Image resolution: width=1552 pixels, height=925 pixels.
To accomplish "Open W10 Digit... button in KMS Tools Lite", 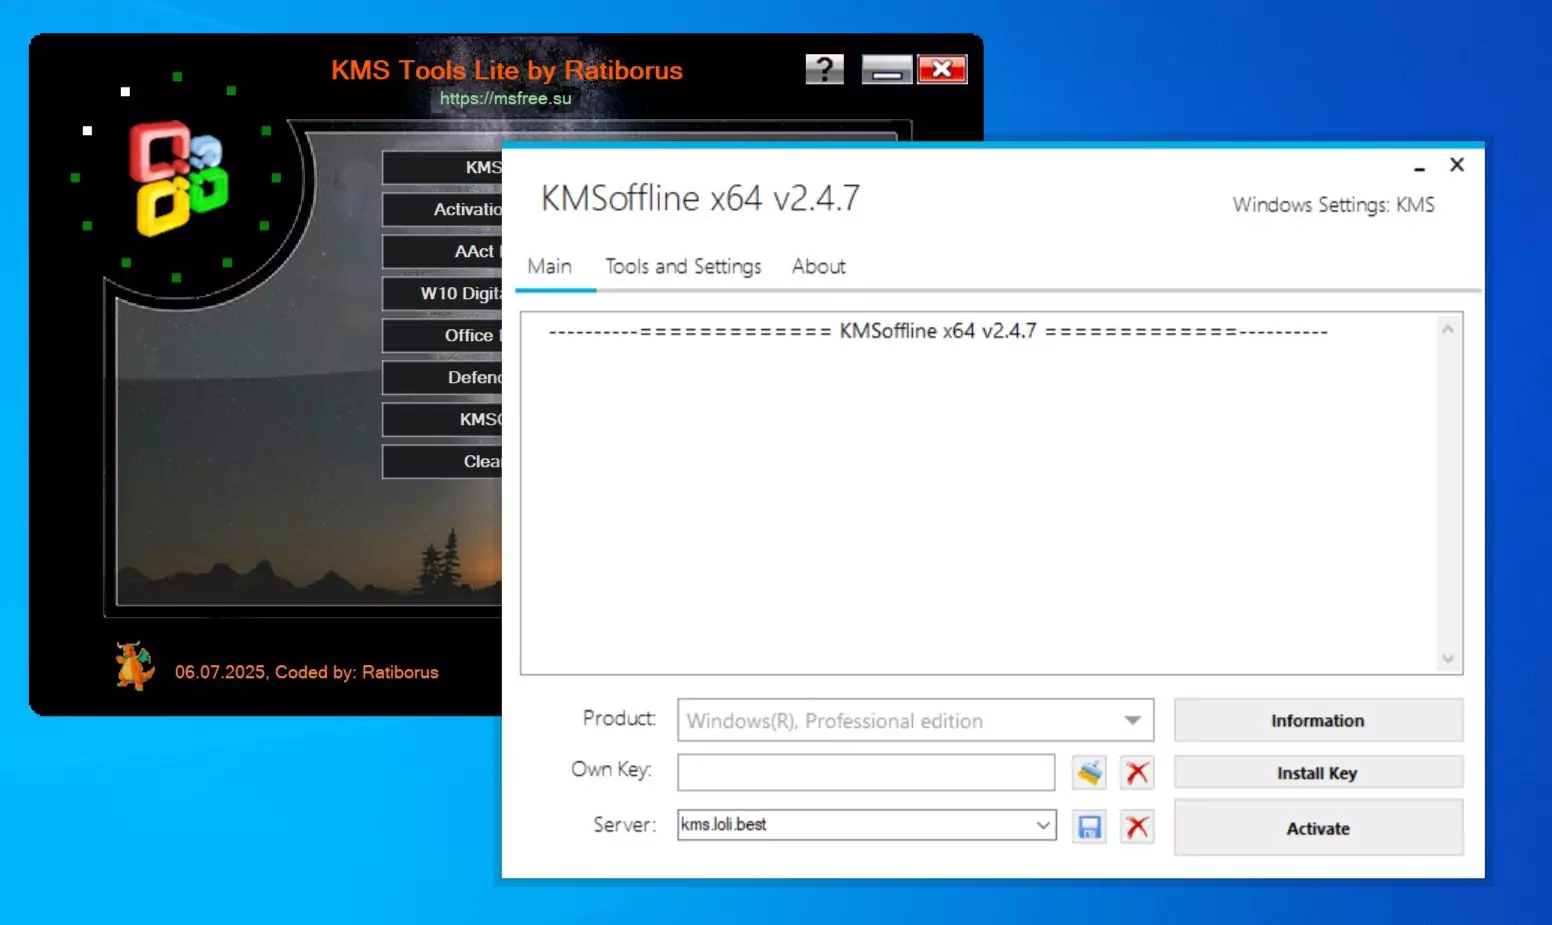I will [442, 293].
